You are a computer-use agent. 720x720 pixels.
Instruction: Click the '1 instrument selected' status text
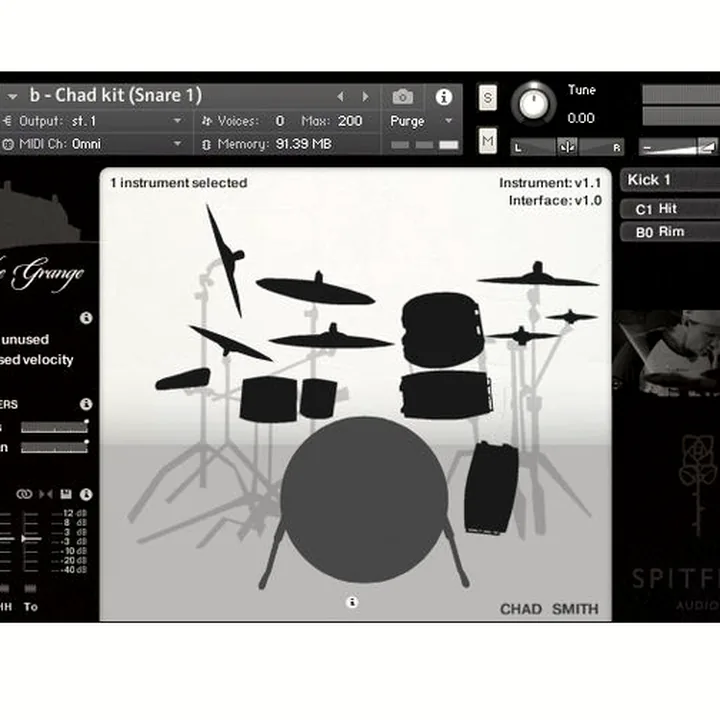click(x=179, y=183)
